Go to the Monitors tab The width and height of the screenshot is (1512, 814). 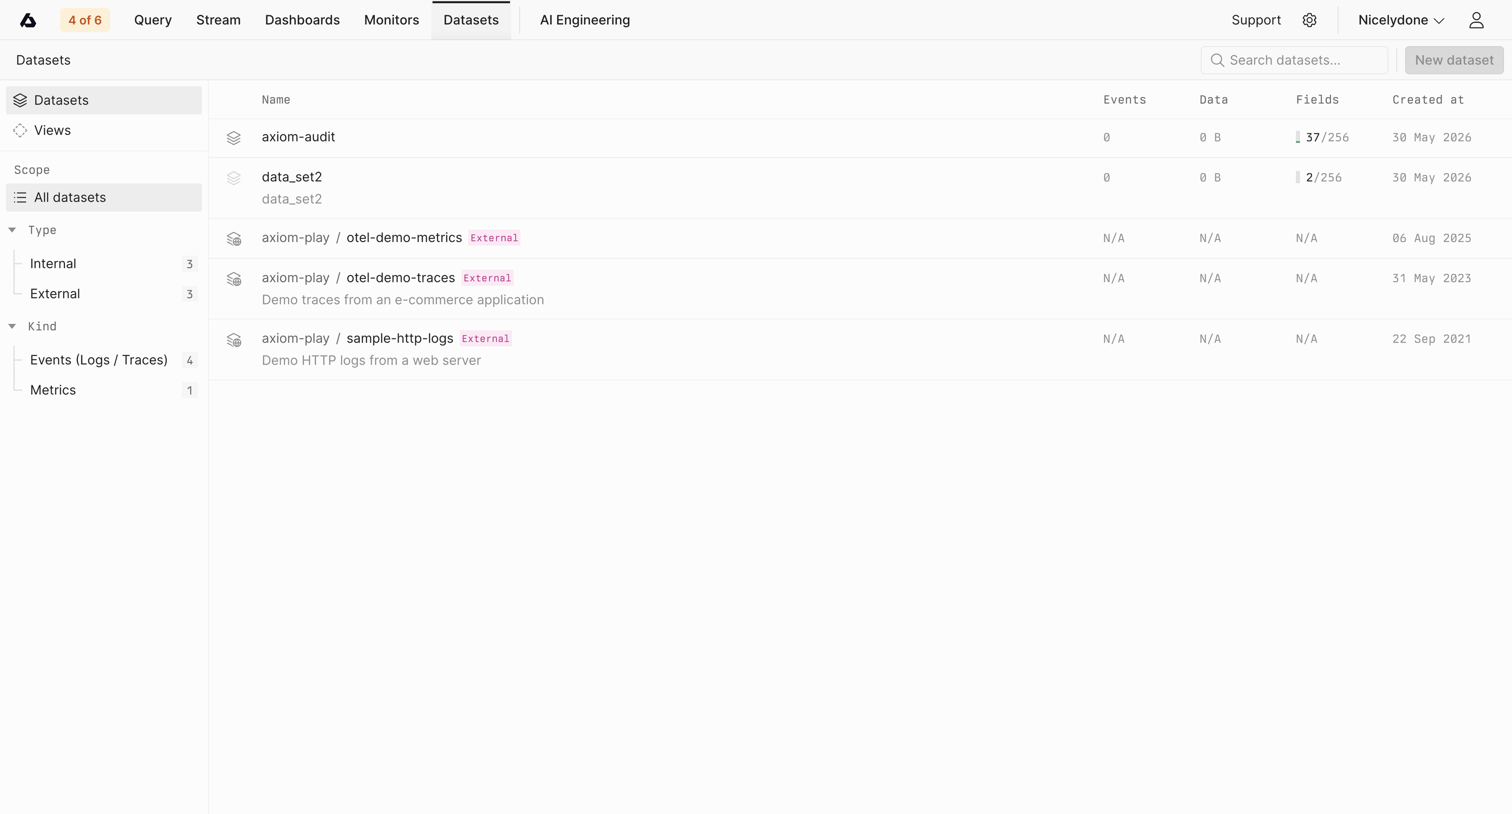point(391,20)
